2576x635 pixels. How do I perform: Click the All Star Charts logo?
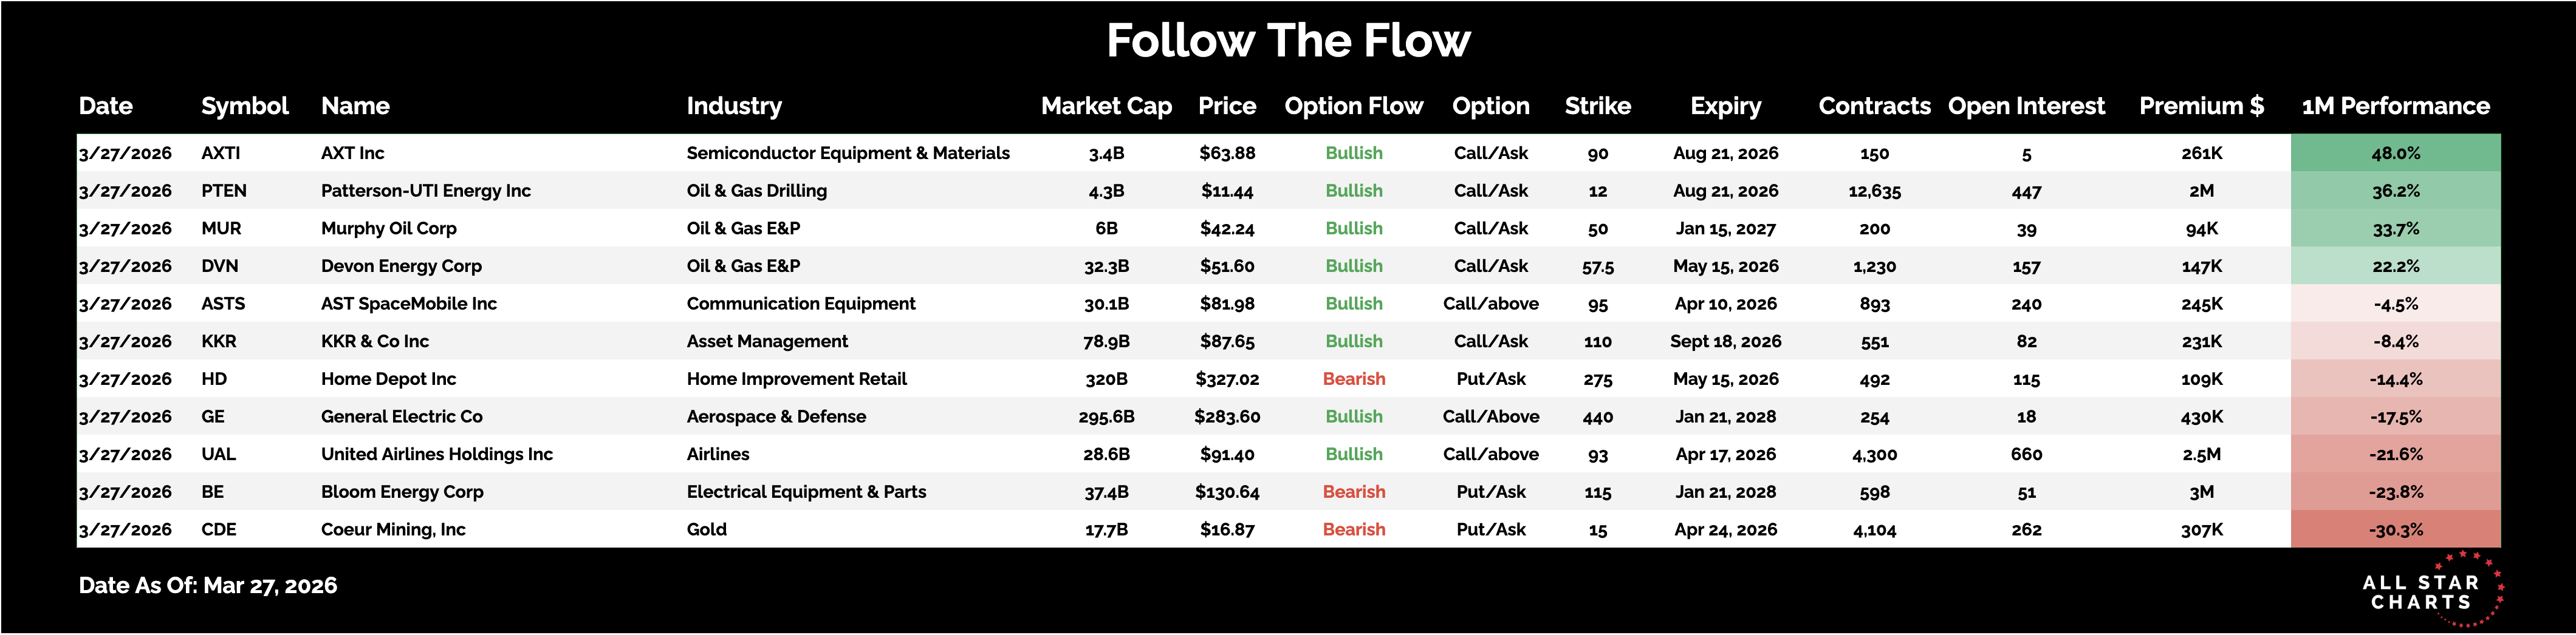point(2431,591)
